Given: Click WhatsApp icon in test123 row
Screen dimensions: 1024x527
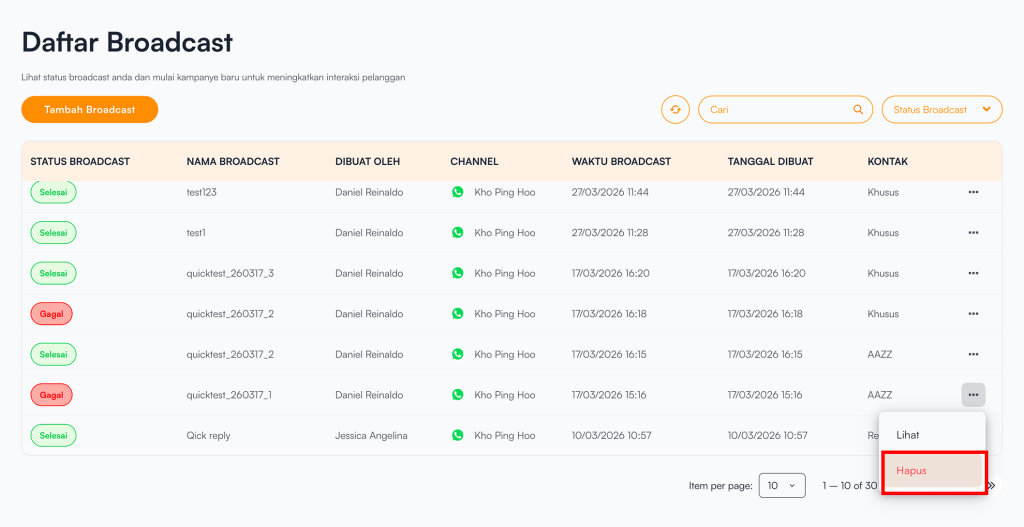Looking at the screenshot, I should [x=458, y=192].
